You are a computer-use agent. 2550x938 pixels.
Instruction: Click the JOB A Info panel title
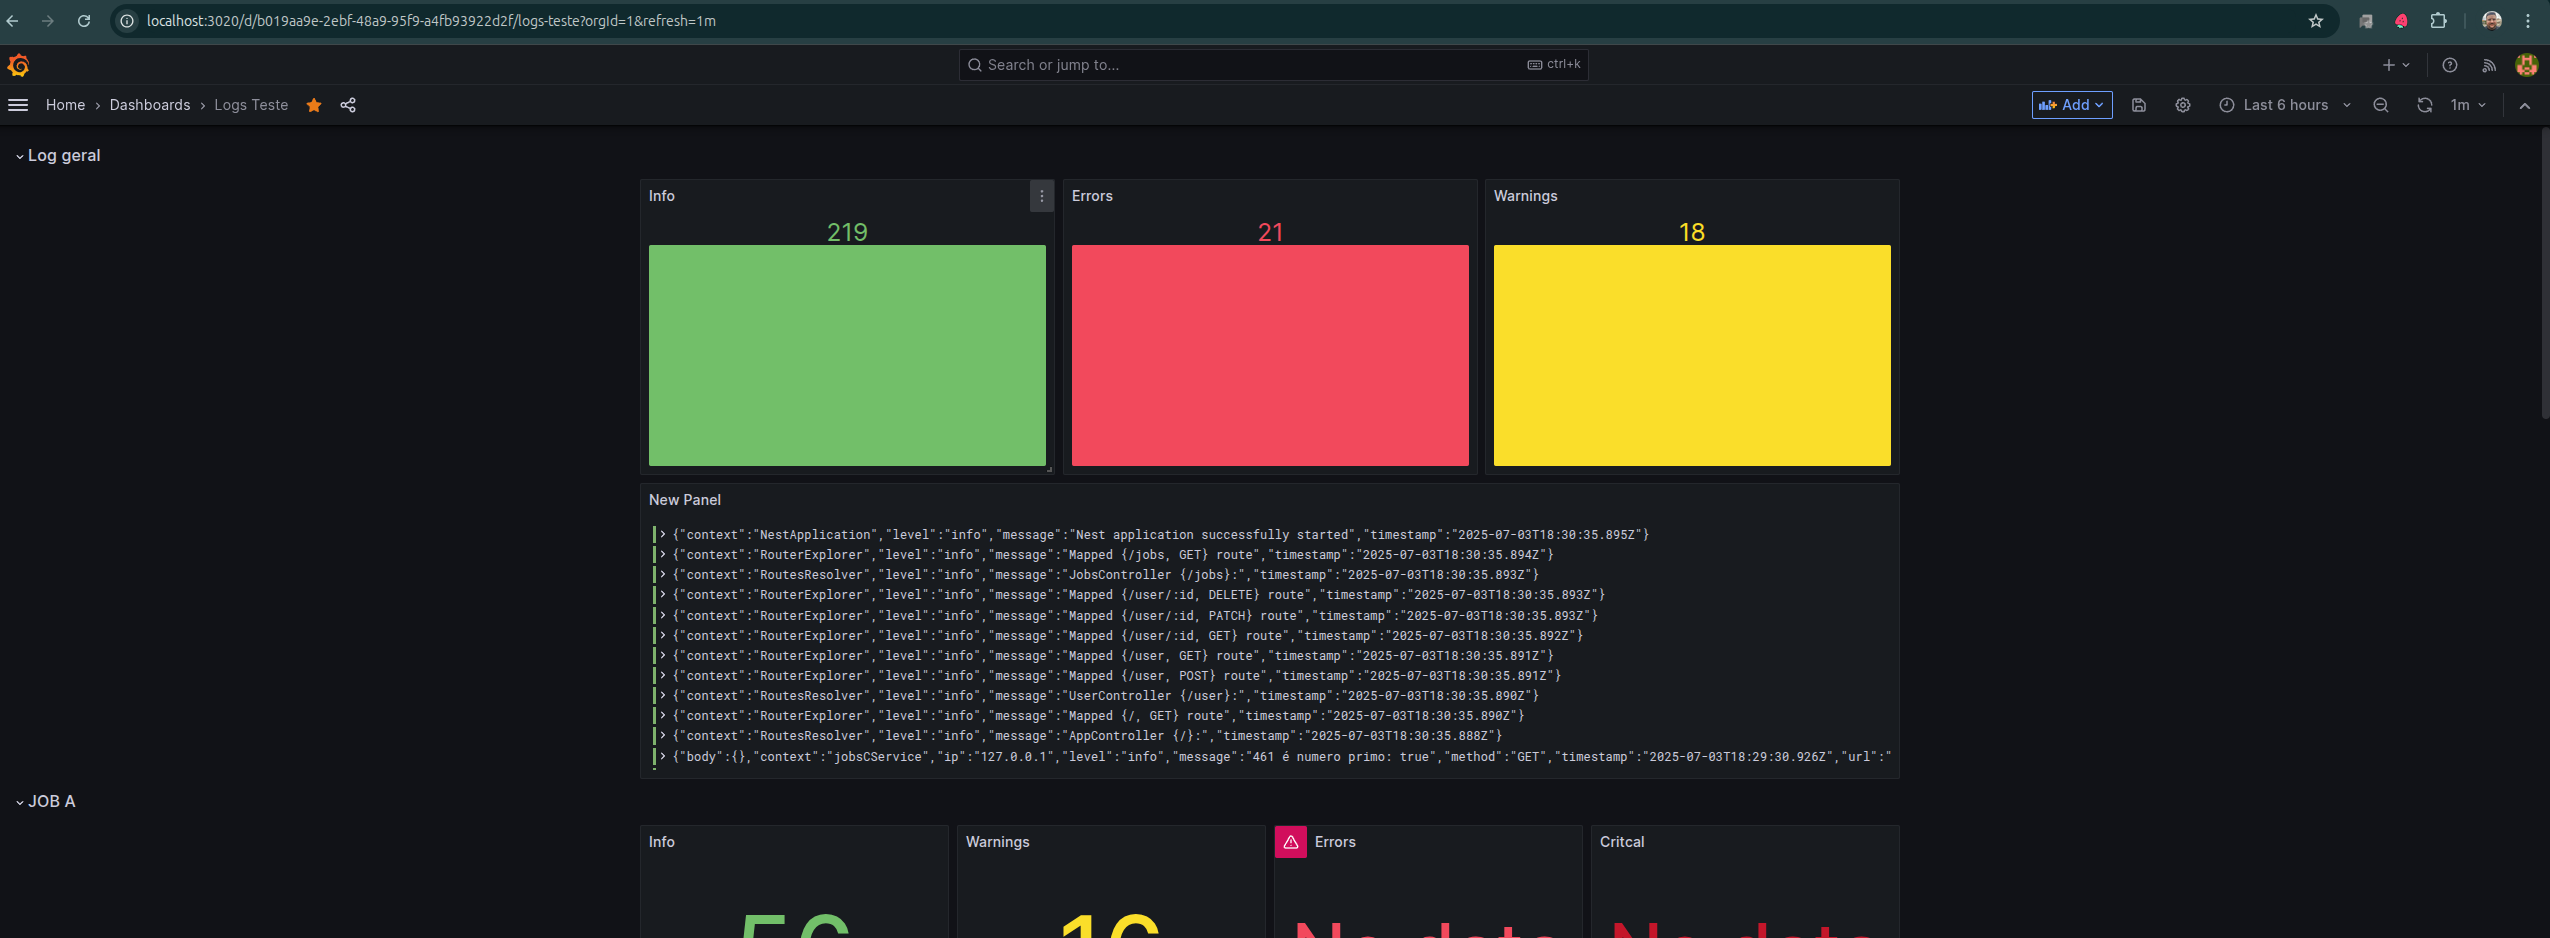tap(662, 842)
